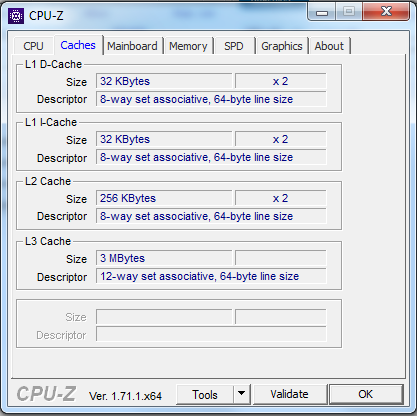The height and width of the screenshot is (416, 417).
Task: Click the L1 D-Cache descriptor field
Action: pyautogui.click(x=211, y=99)
